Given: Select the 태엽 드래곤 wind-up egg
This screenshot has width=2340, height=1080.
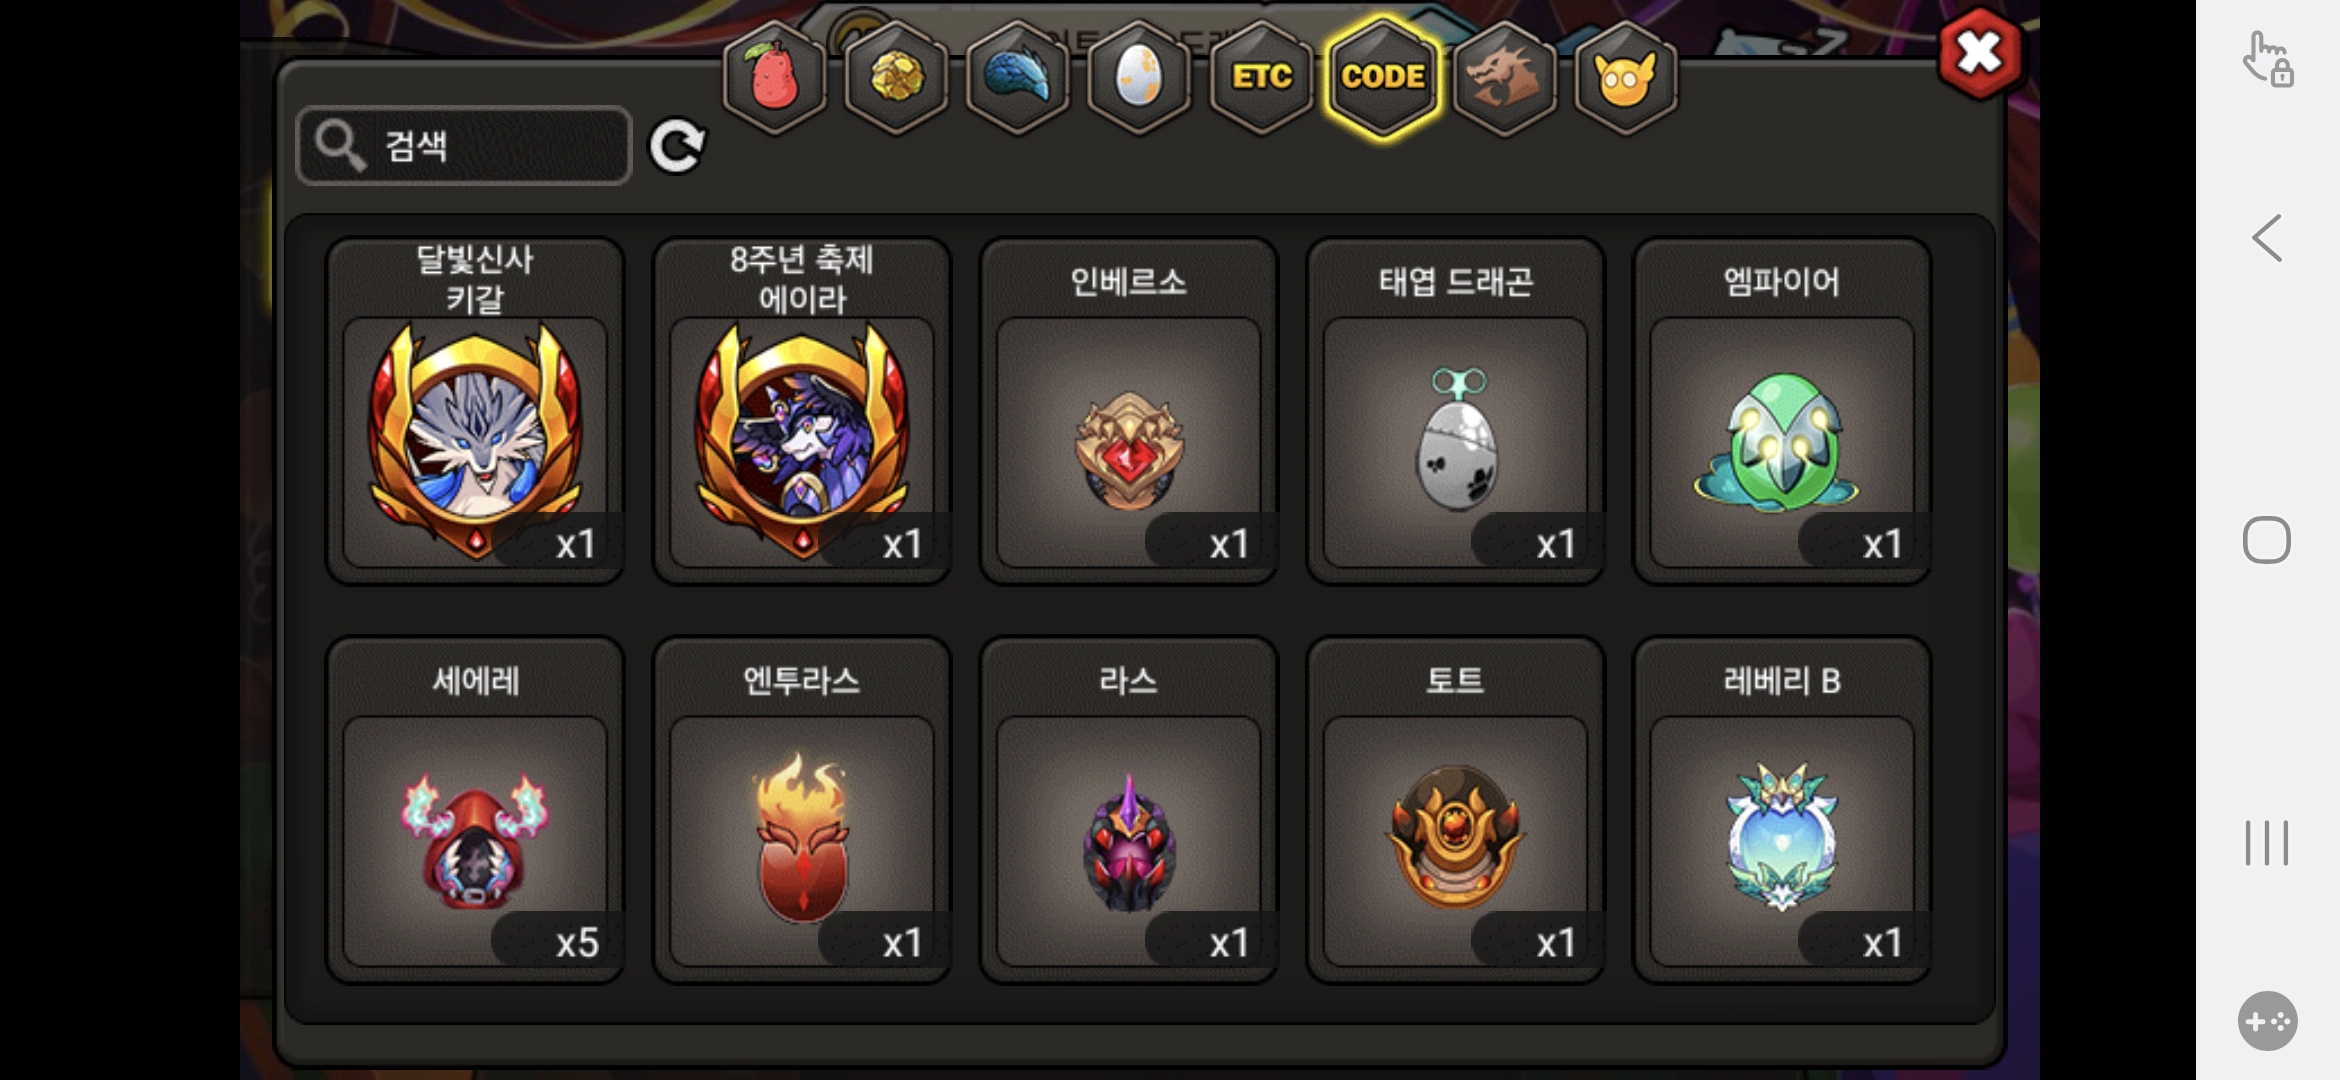Looking at the screenshot, I should coord(1455,411).
